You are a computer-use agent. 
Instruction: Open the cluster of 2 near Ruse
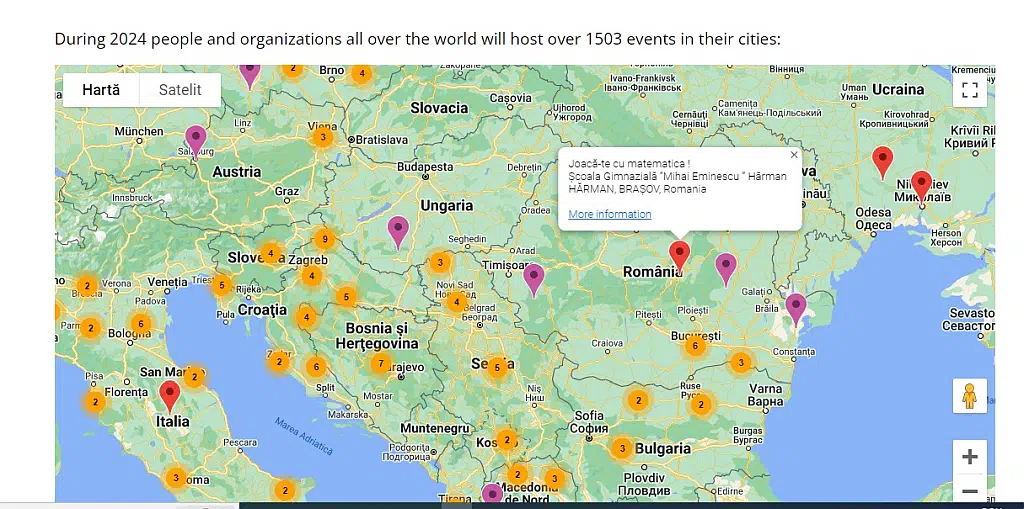tap(700, 405)
